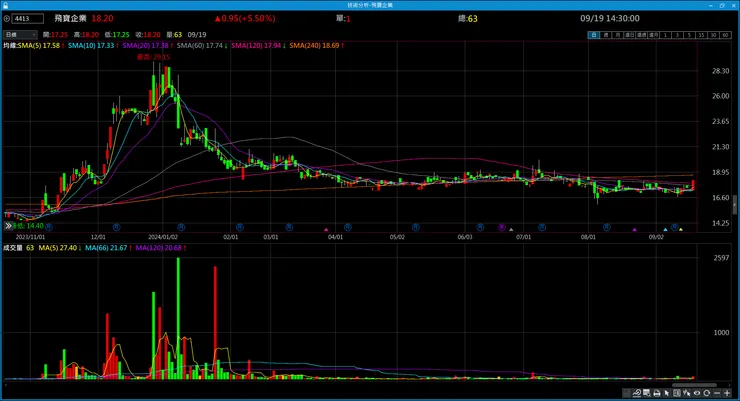
Task: Click the stock name 飛寶企業
Action: click(x=70, y=18)
